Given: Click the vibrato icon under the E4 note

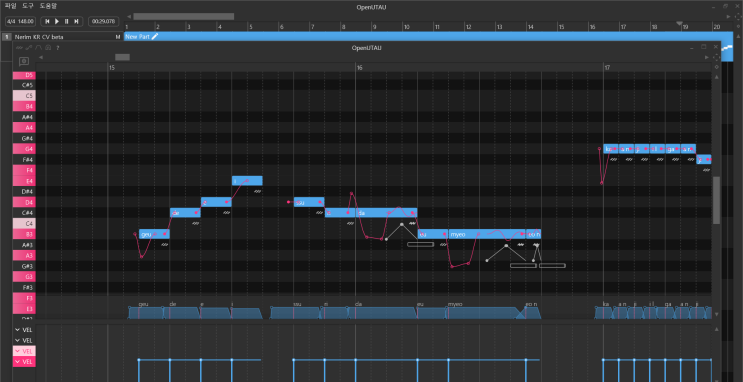Looking at the screenshot, I should click(x=257, y=191).
